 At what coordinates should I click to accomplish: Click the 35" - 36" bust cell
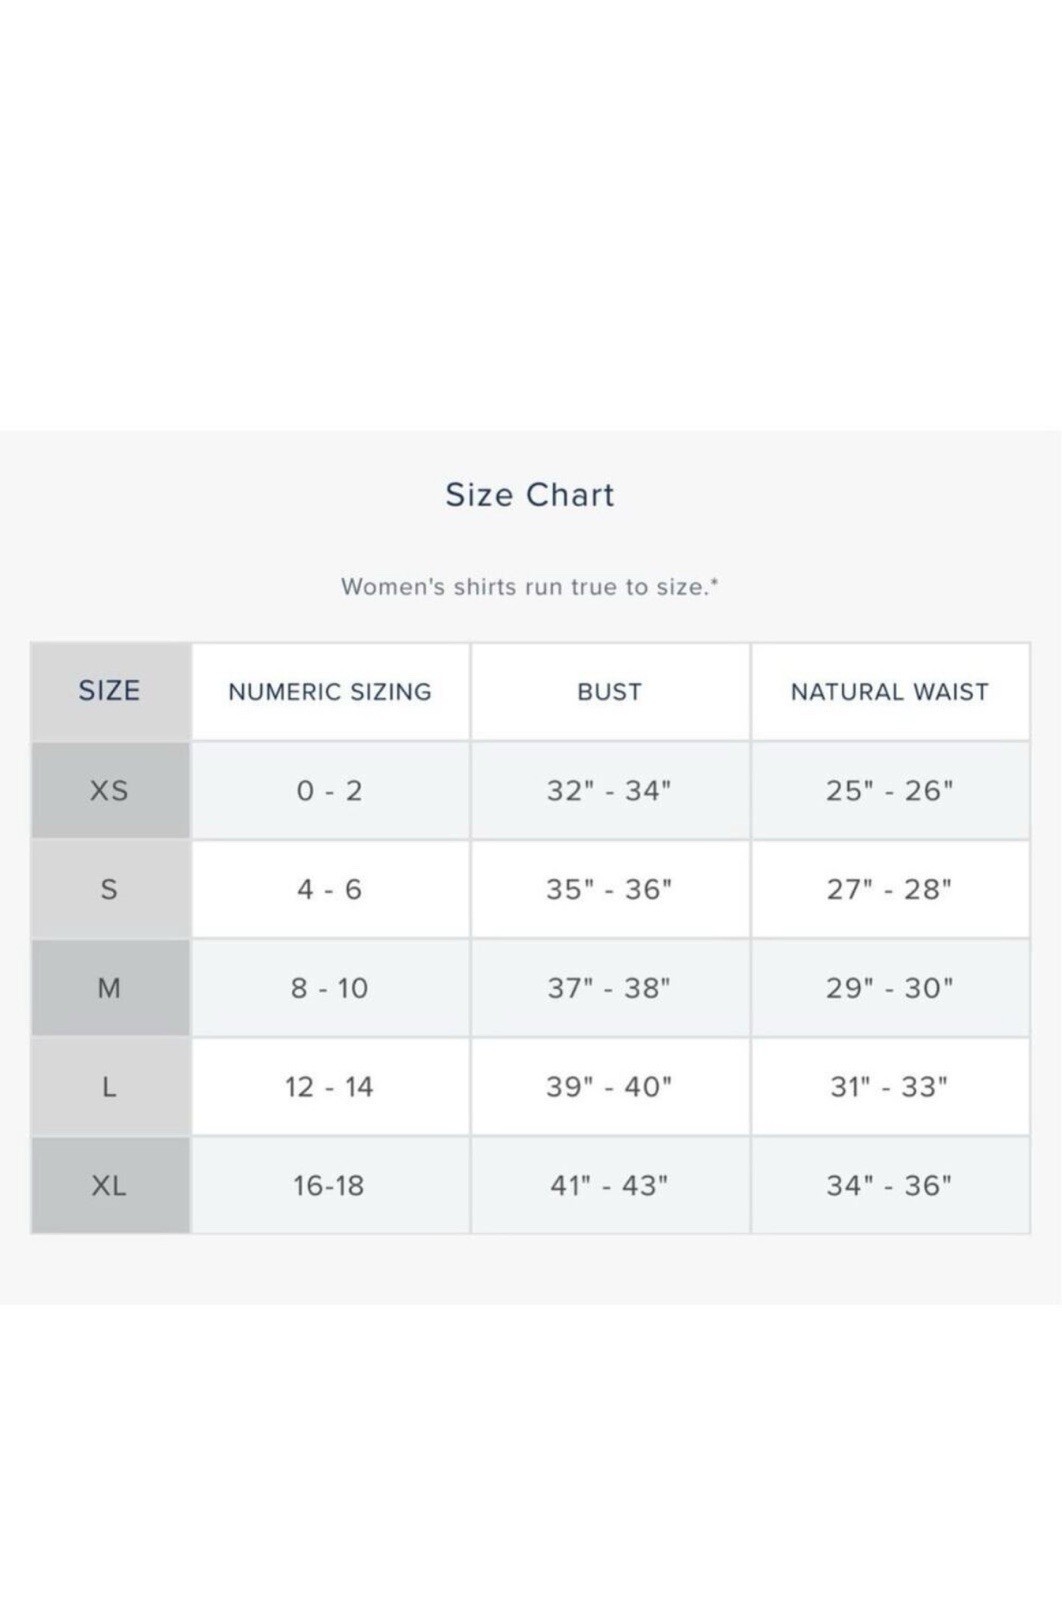click(x=610, y=889)
